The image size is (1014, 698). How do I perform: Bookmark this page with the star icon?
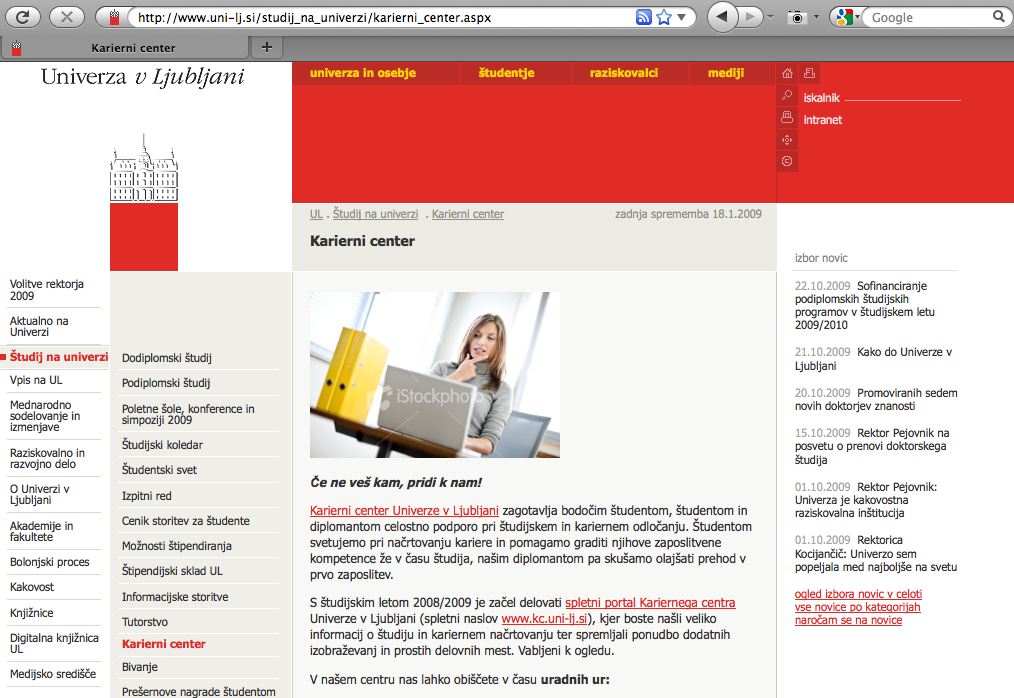(x=664, y=17)
